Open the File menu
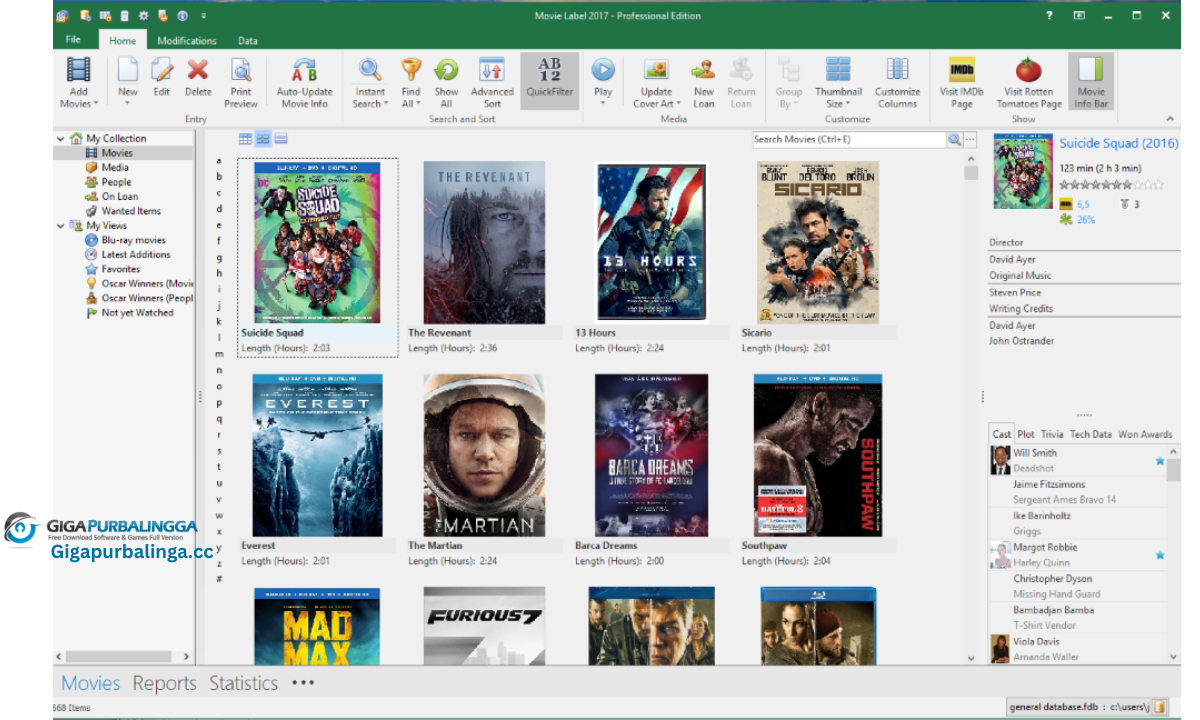 click(x=73, y=40)
